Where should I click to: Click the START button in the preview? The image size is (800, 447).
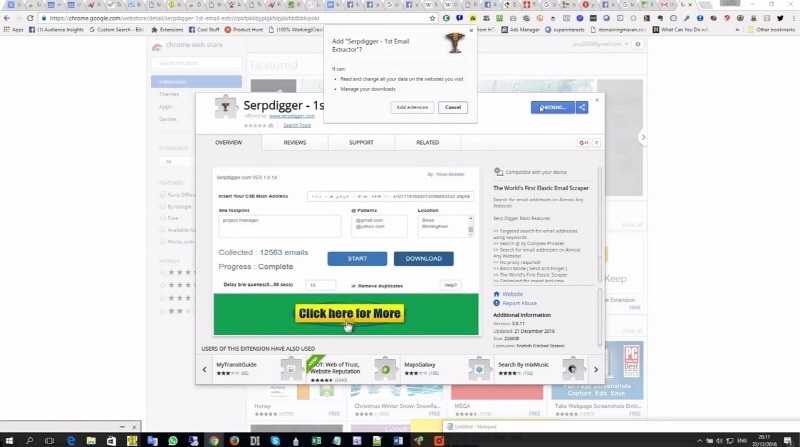pos(357,259)
